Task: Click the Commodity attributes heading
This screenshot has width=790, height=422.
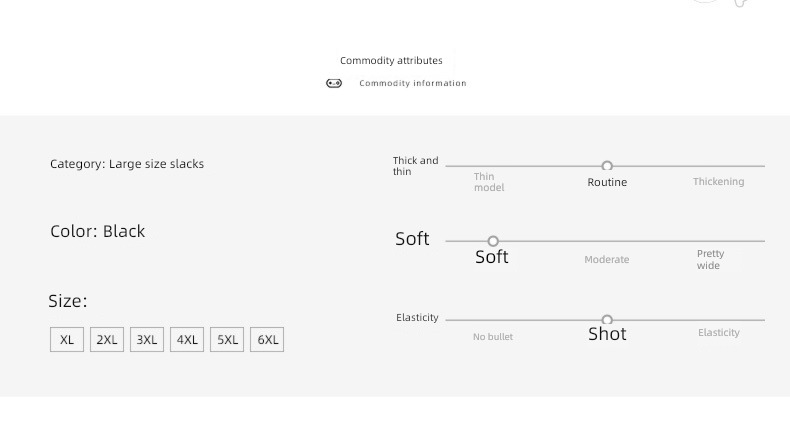Action: 391,60
